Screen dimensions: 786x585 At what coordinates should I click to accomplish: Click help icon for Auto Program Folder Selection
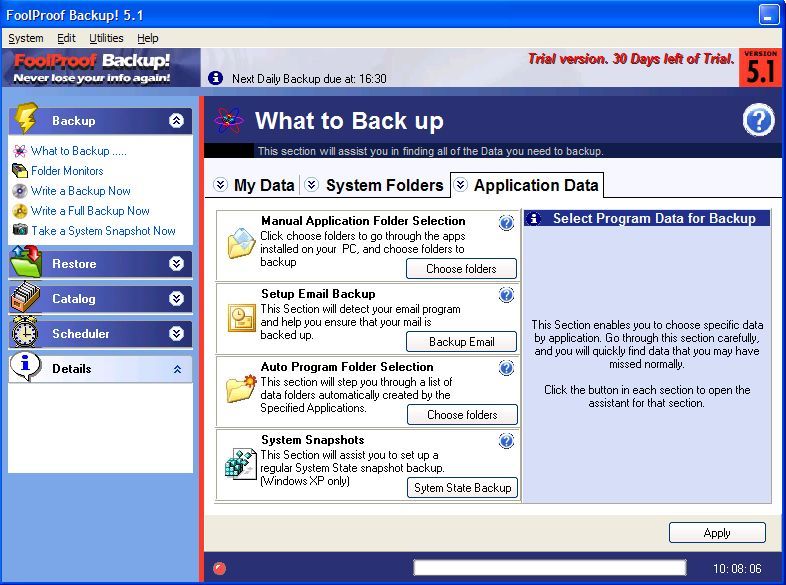pyautogui.click(x=506, y=368)
